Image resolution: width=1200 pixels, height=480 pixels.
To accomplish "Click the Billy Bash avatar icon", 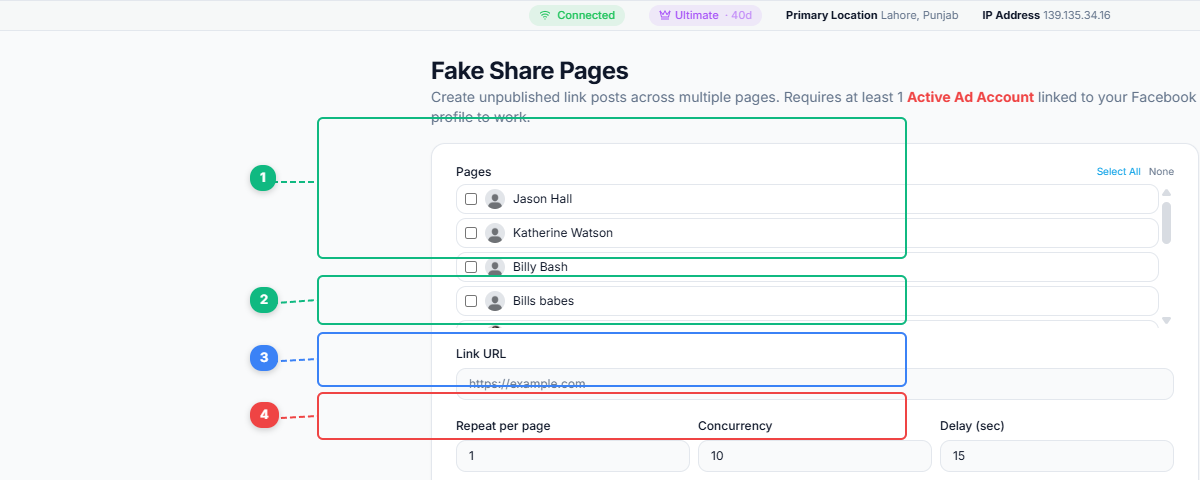I will (494, 267).
